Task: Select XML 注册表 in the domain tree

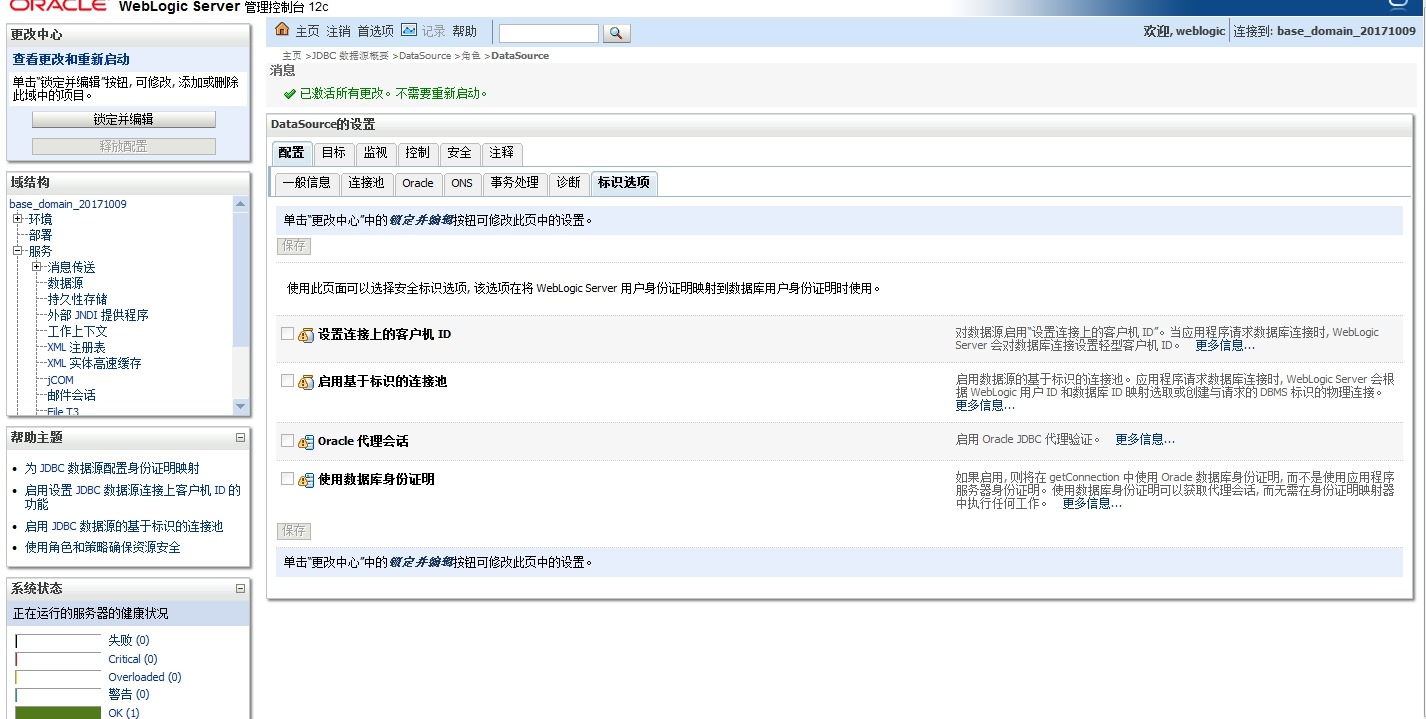Action: 76,347
